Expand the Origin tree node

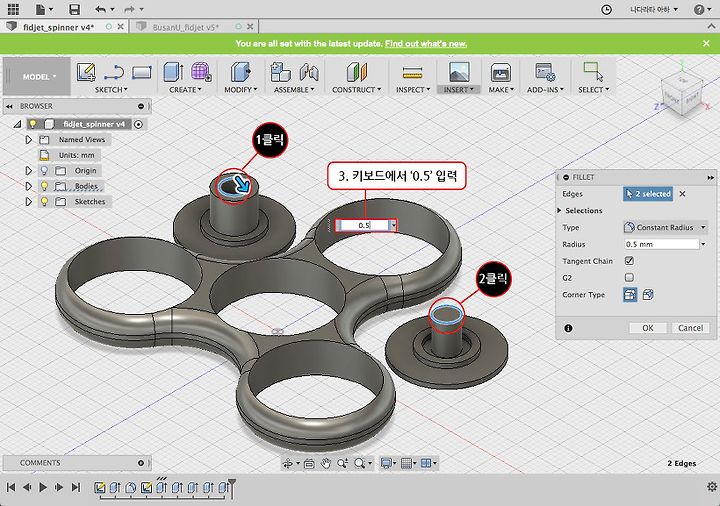(x=28, y=170)
